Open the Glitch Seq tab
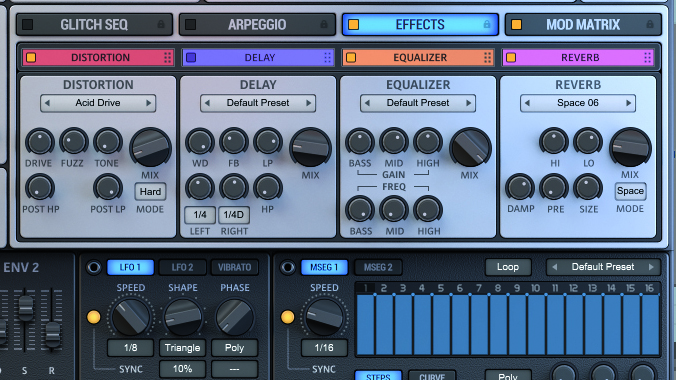The width and height of the screenshot is (676, 380). (94, 25)
